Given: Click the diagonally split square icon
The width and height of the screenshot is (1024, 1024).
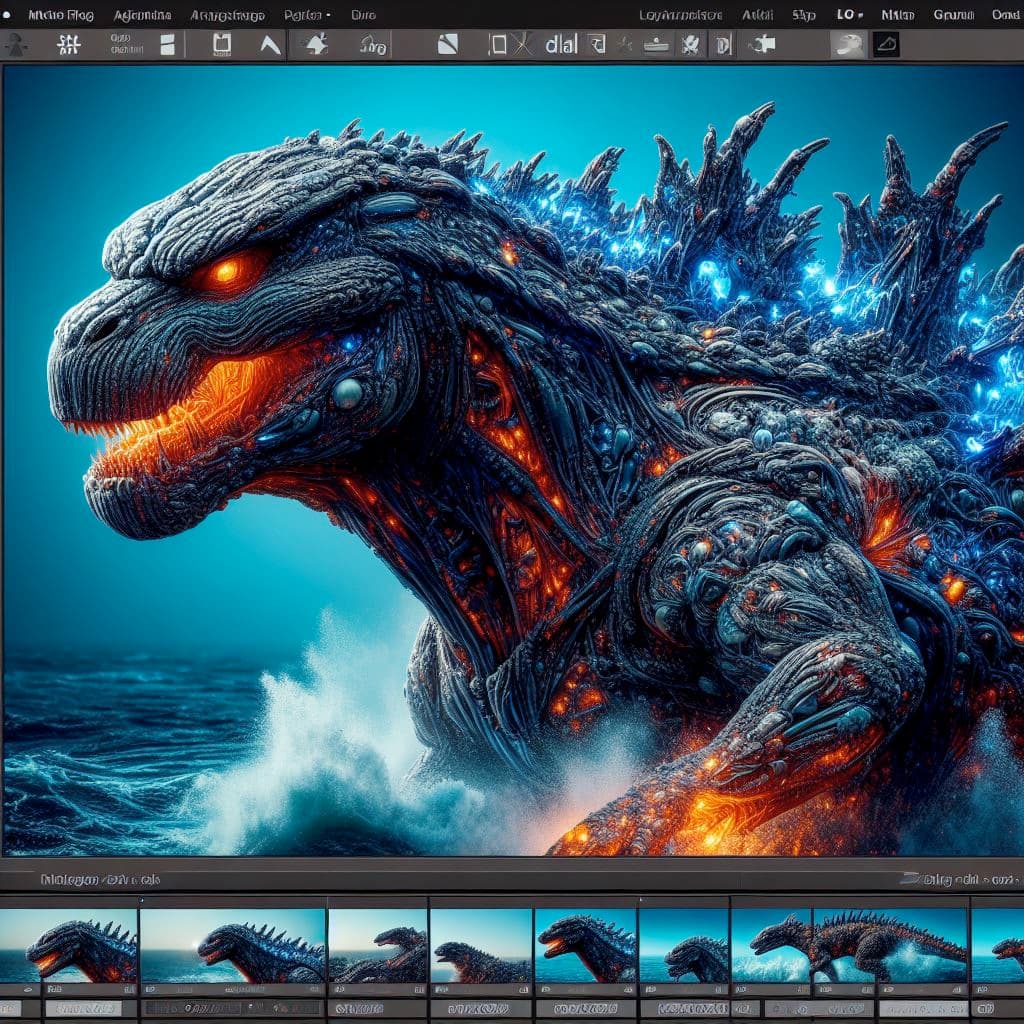Looking at the screenshot, I should pyautogui.click(x=447, y=44).
